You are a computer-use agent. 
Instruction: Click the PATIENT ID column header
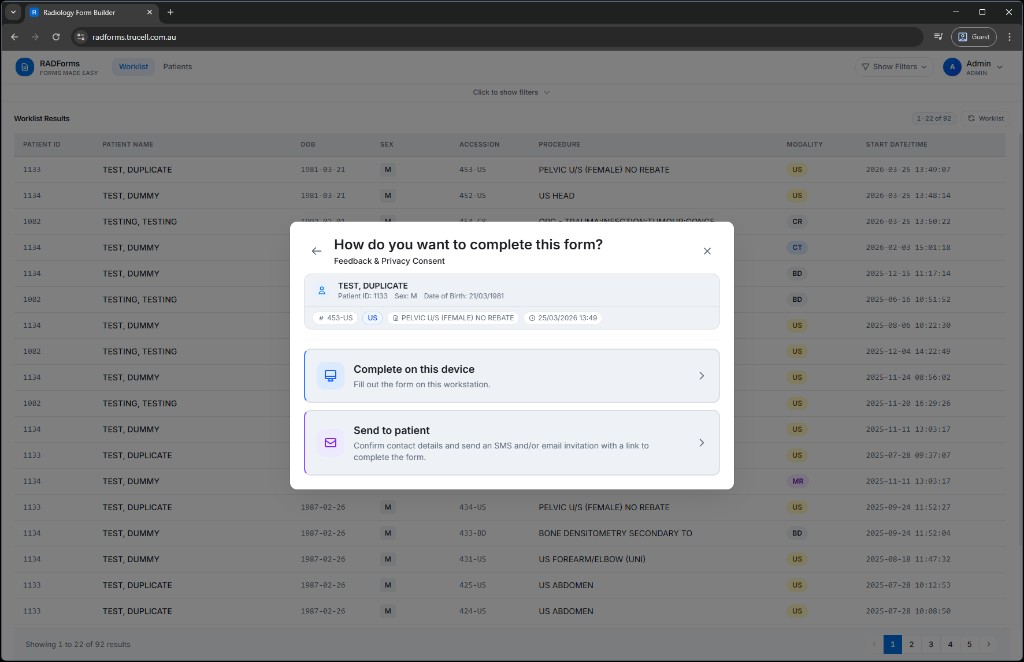[x=42, y=144]
